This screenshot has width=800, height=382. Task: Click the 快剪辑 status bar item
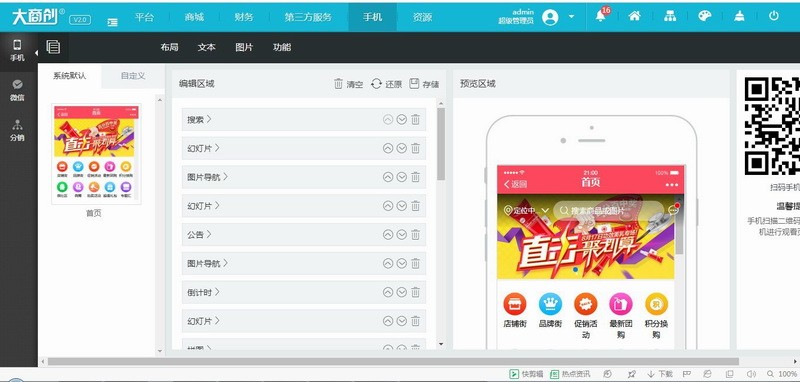(x=527, y=374)
